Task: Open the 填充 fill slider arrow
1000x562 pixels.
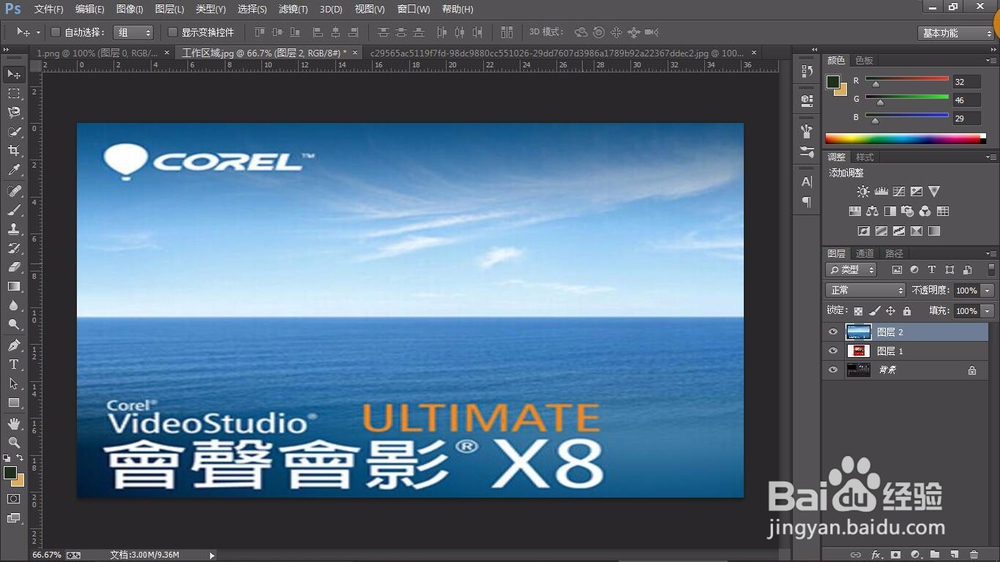Action: tap(987, 311)
